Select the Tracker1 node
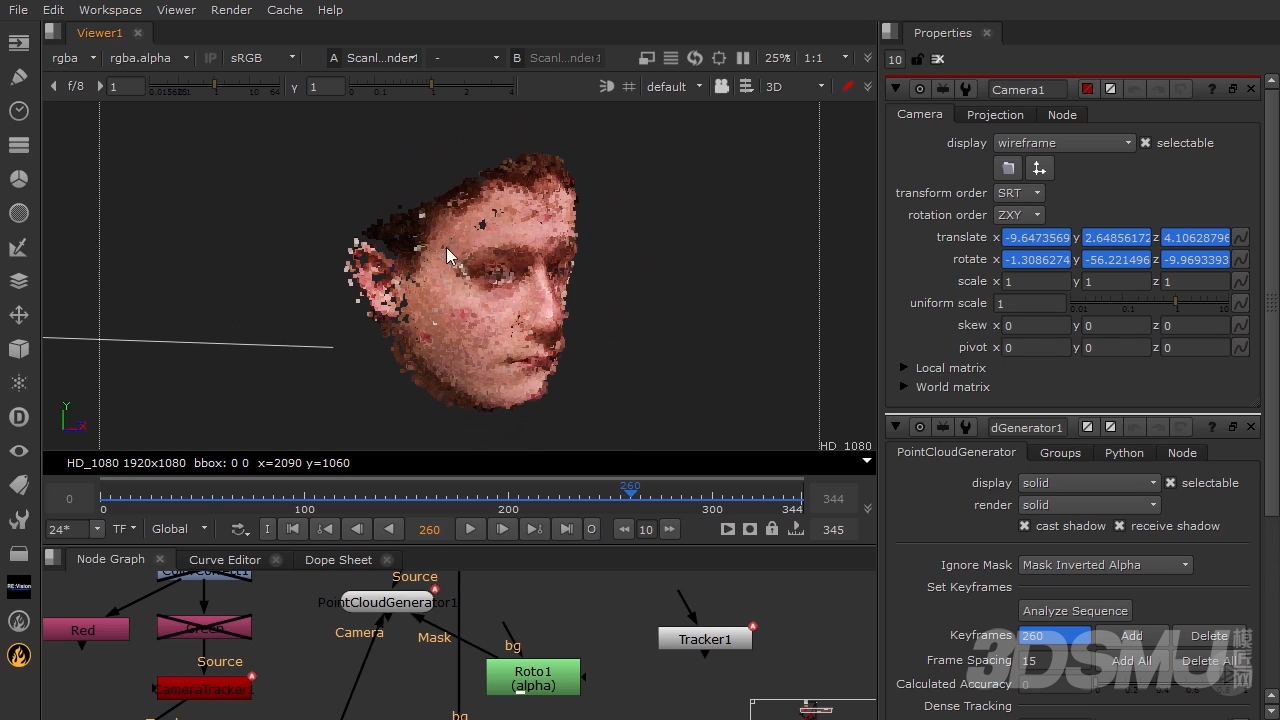This screenshot has width=1280, height=720. [x=705, y=639]
